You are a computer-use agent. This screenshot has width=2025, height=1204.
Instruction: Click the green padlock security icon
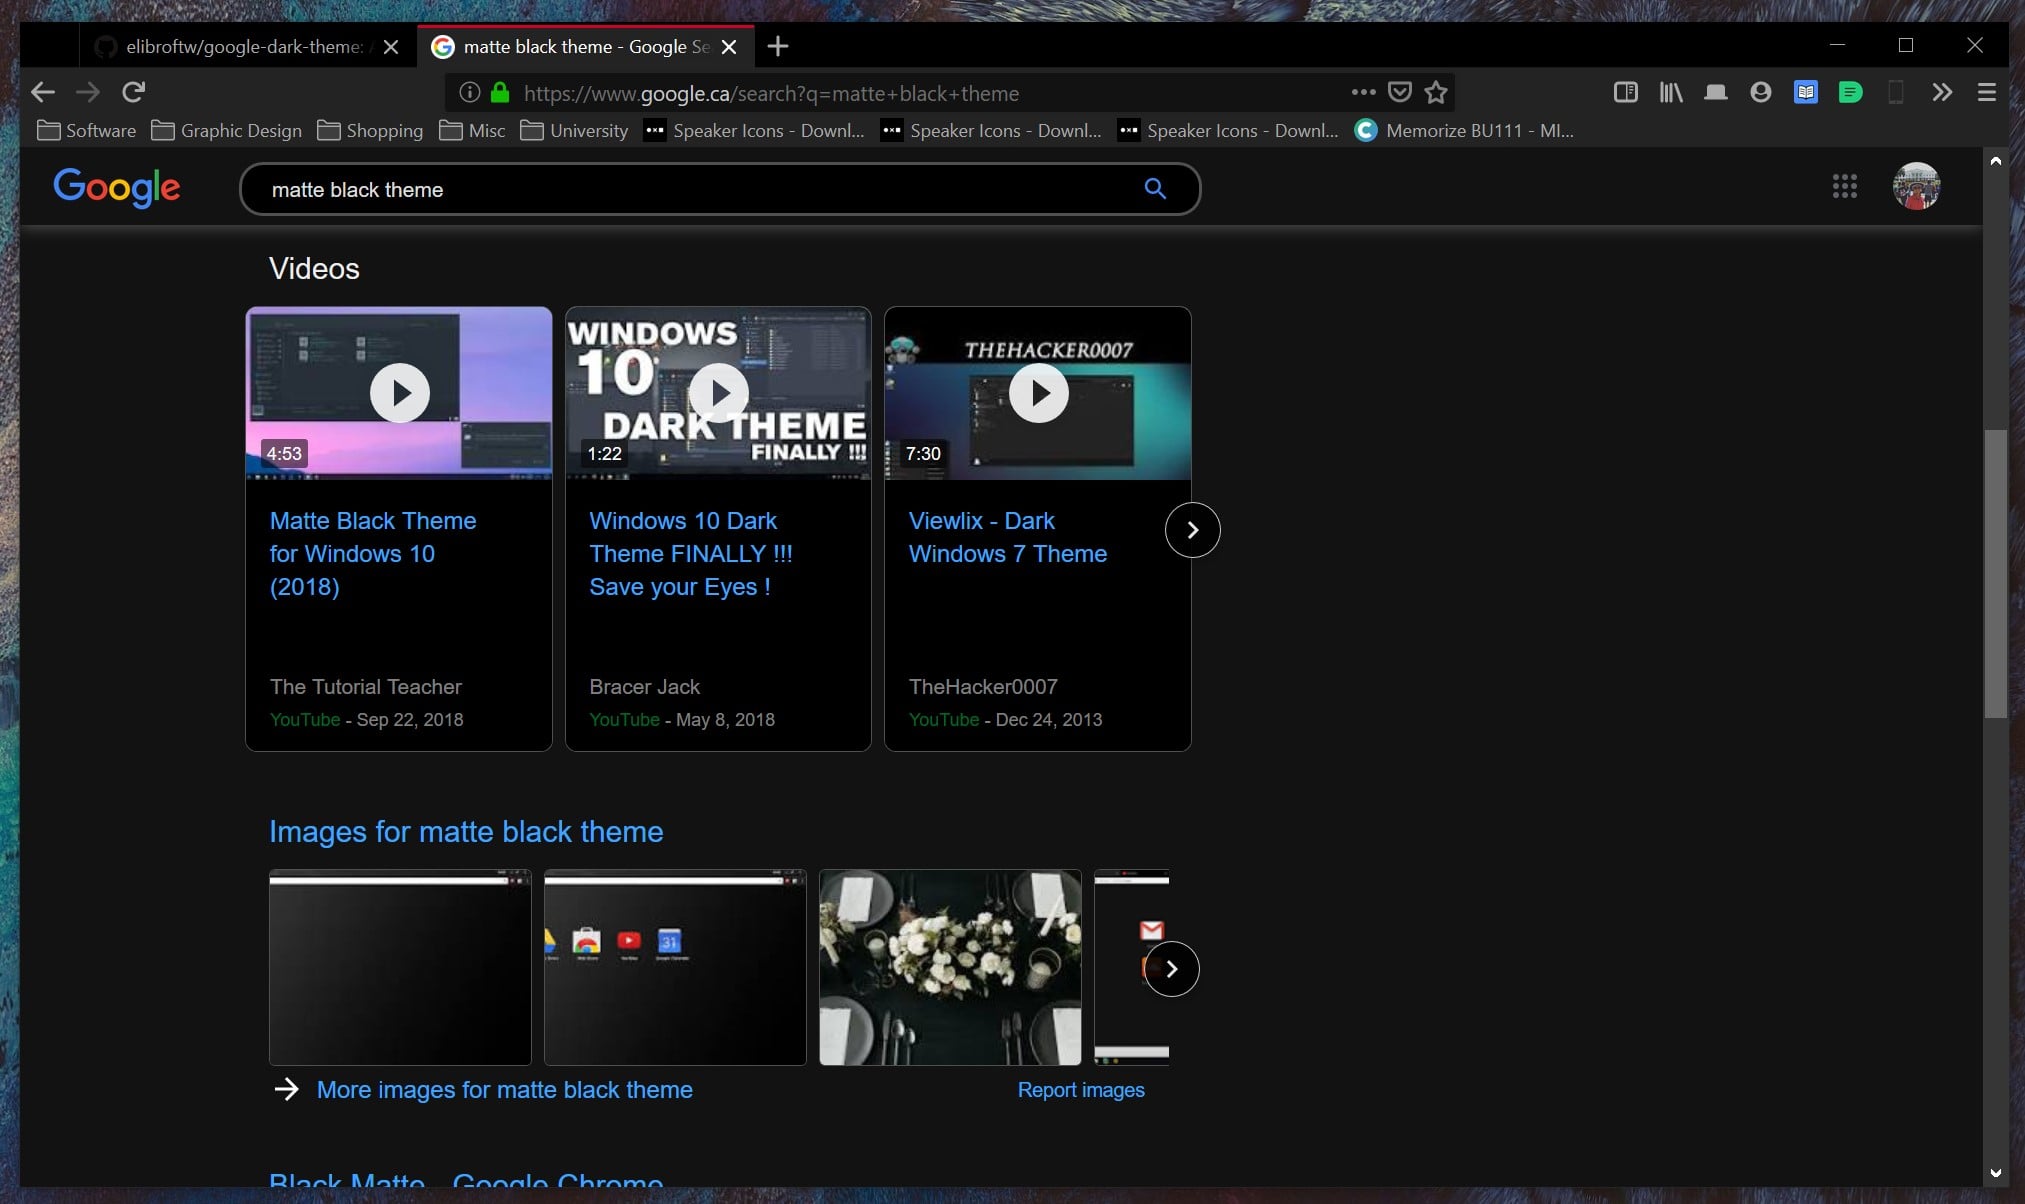point(500,93)
